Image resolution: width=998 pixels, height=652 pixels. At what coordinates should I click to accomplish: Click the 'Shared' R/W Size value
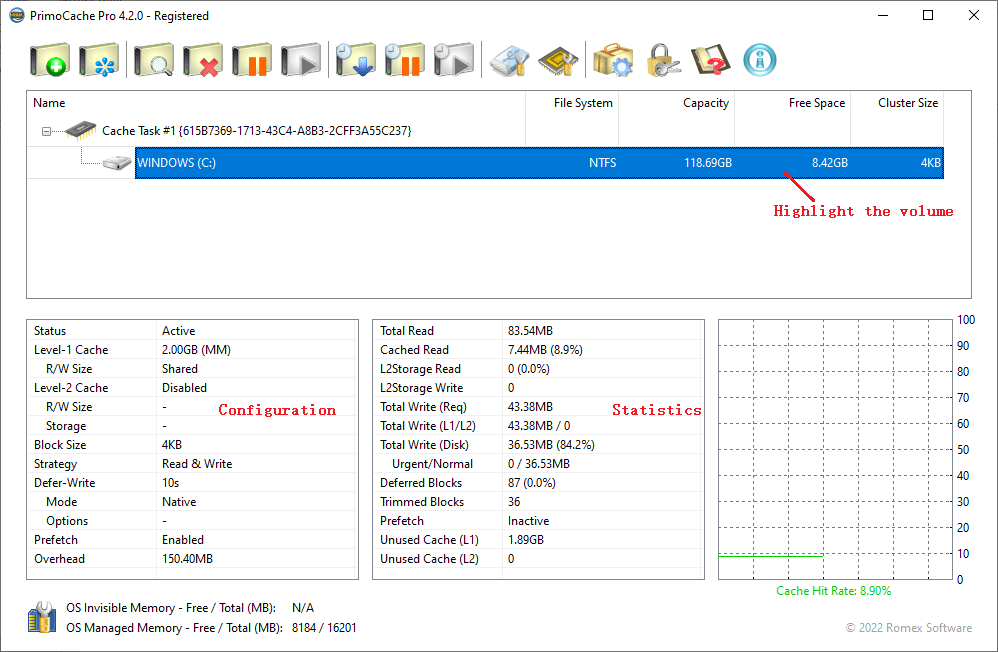[x=179, y=369]
